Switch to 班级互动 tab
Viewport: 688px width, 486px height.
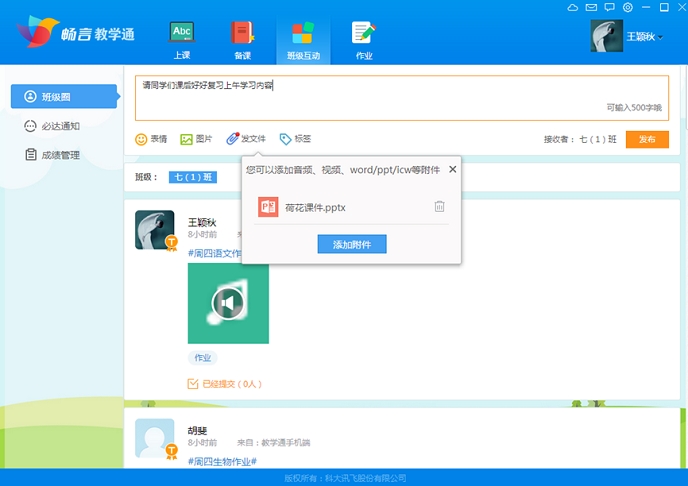click(x=303, y=40)
